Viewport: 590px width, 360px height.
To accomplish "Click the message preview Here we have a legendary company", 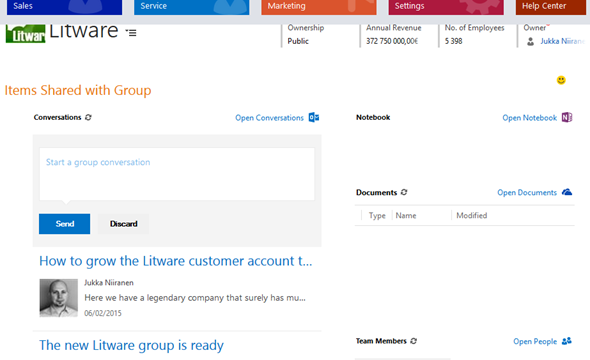I will 195,298.
